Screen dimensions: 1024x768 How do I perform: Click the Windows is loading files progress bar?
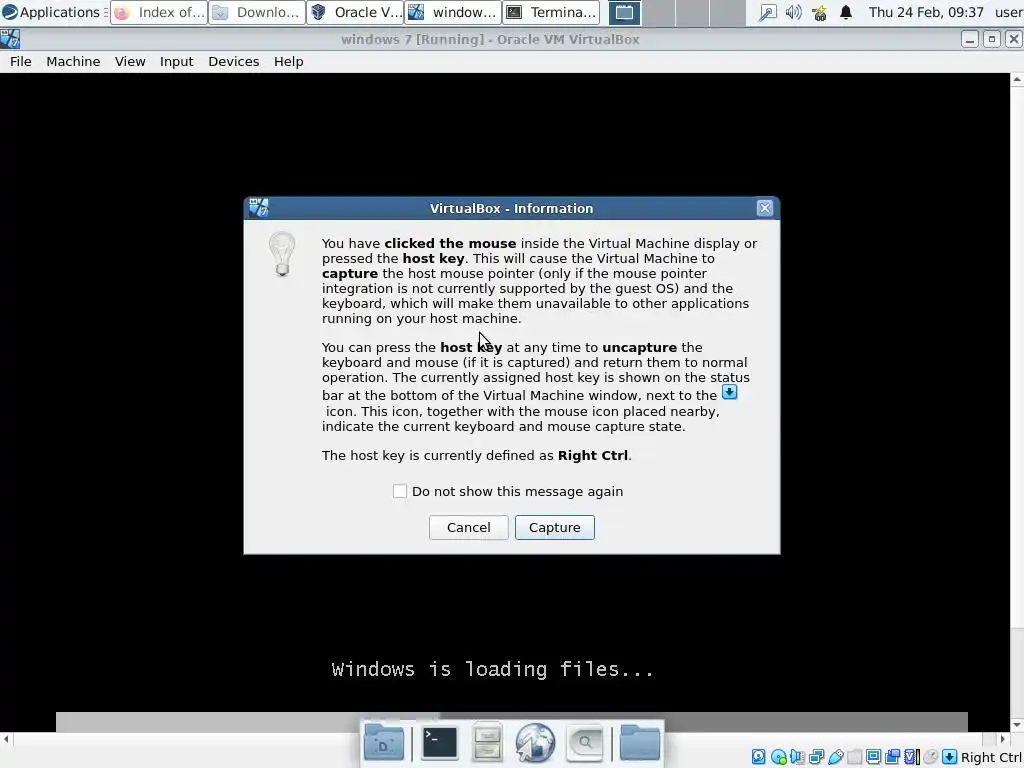tap(511, 722)
